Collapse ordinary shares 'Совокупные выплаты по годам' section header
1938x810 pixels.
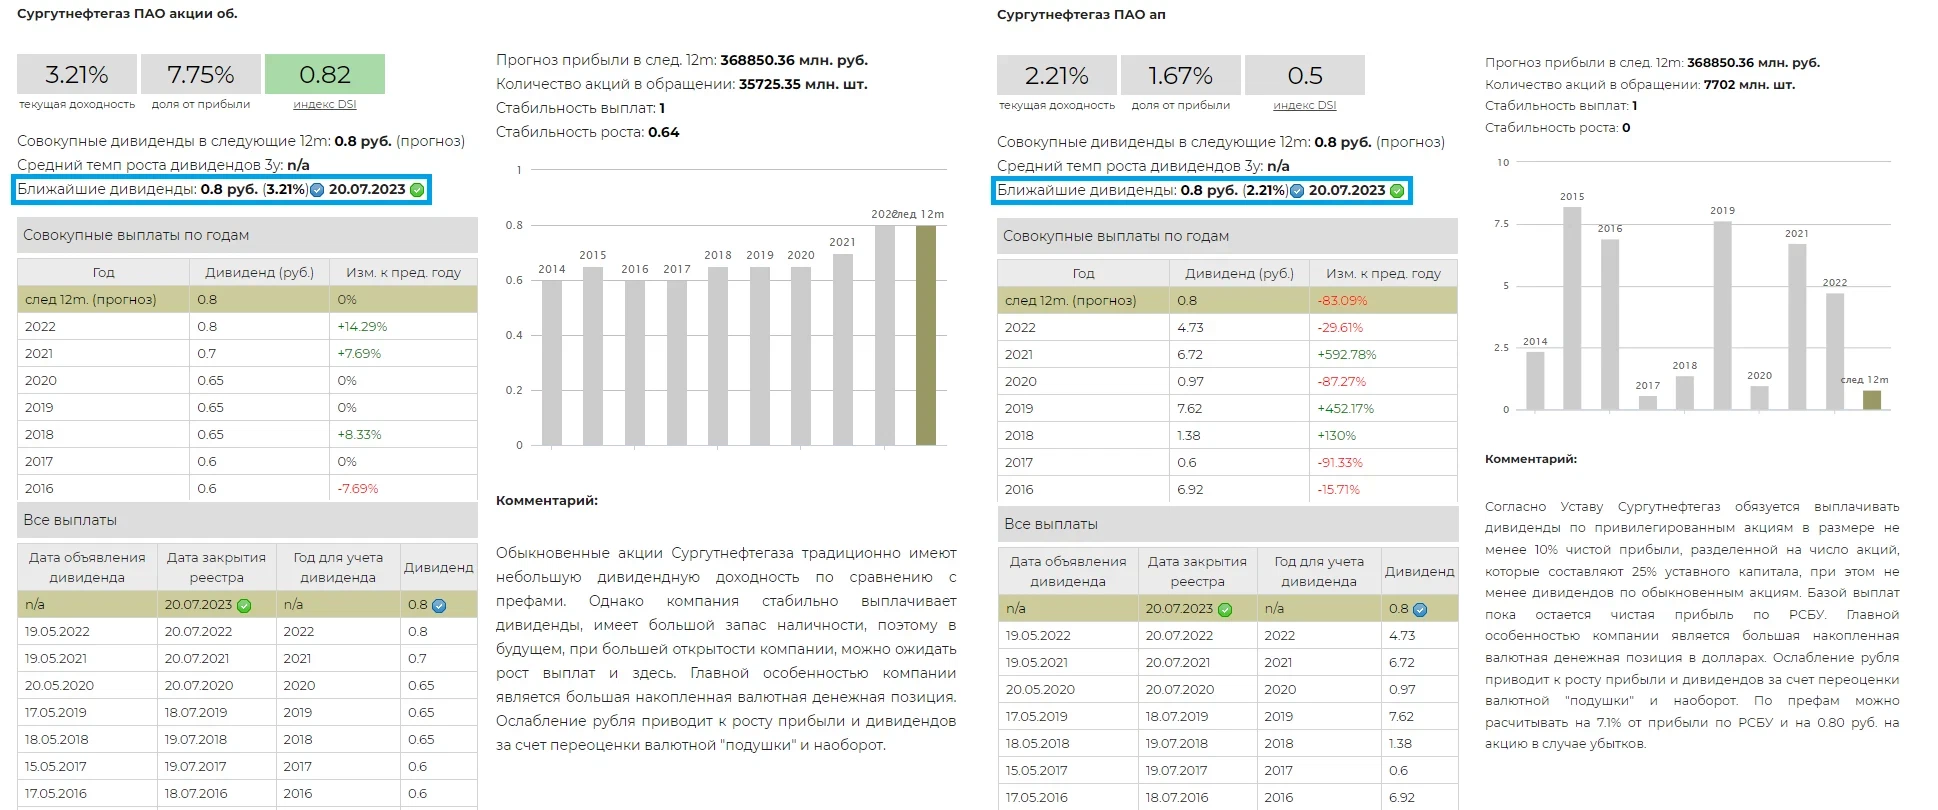tap(247, 235)
